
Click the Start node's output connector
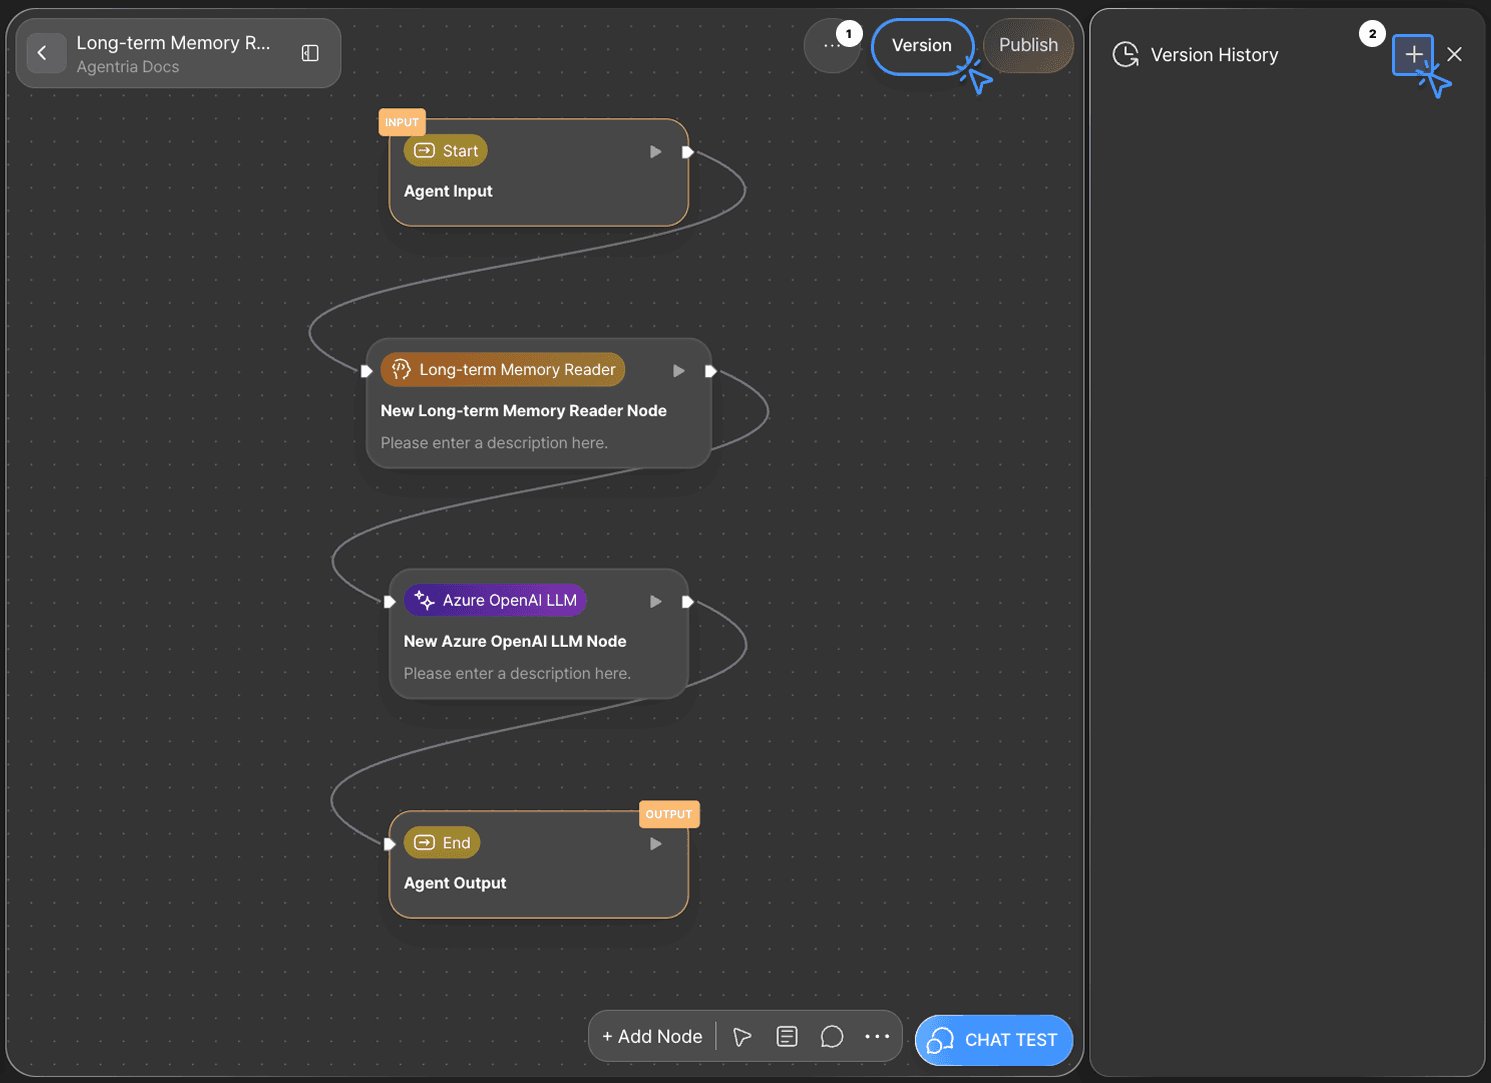click(x=688, y=152)
